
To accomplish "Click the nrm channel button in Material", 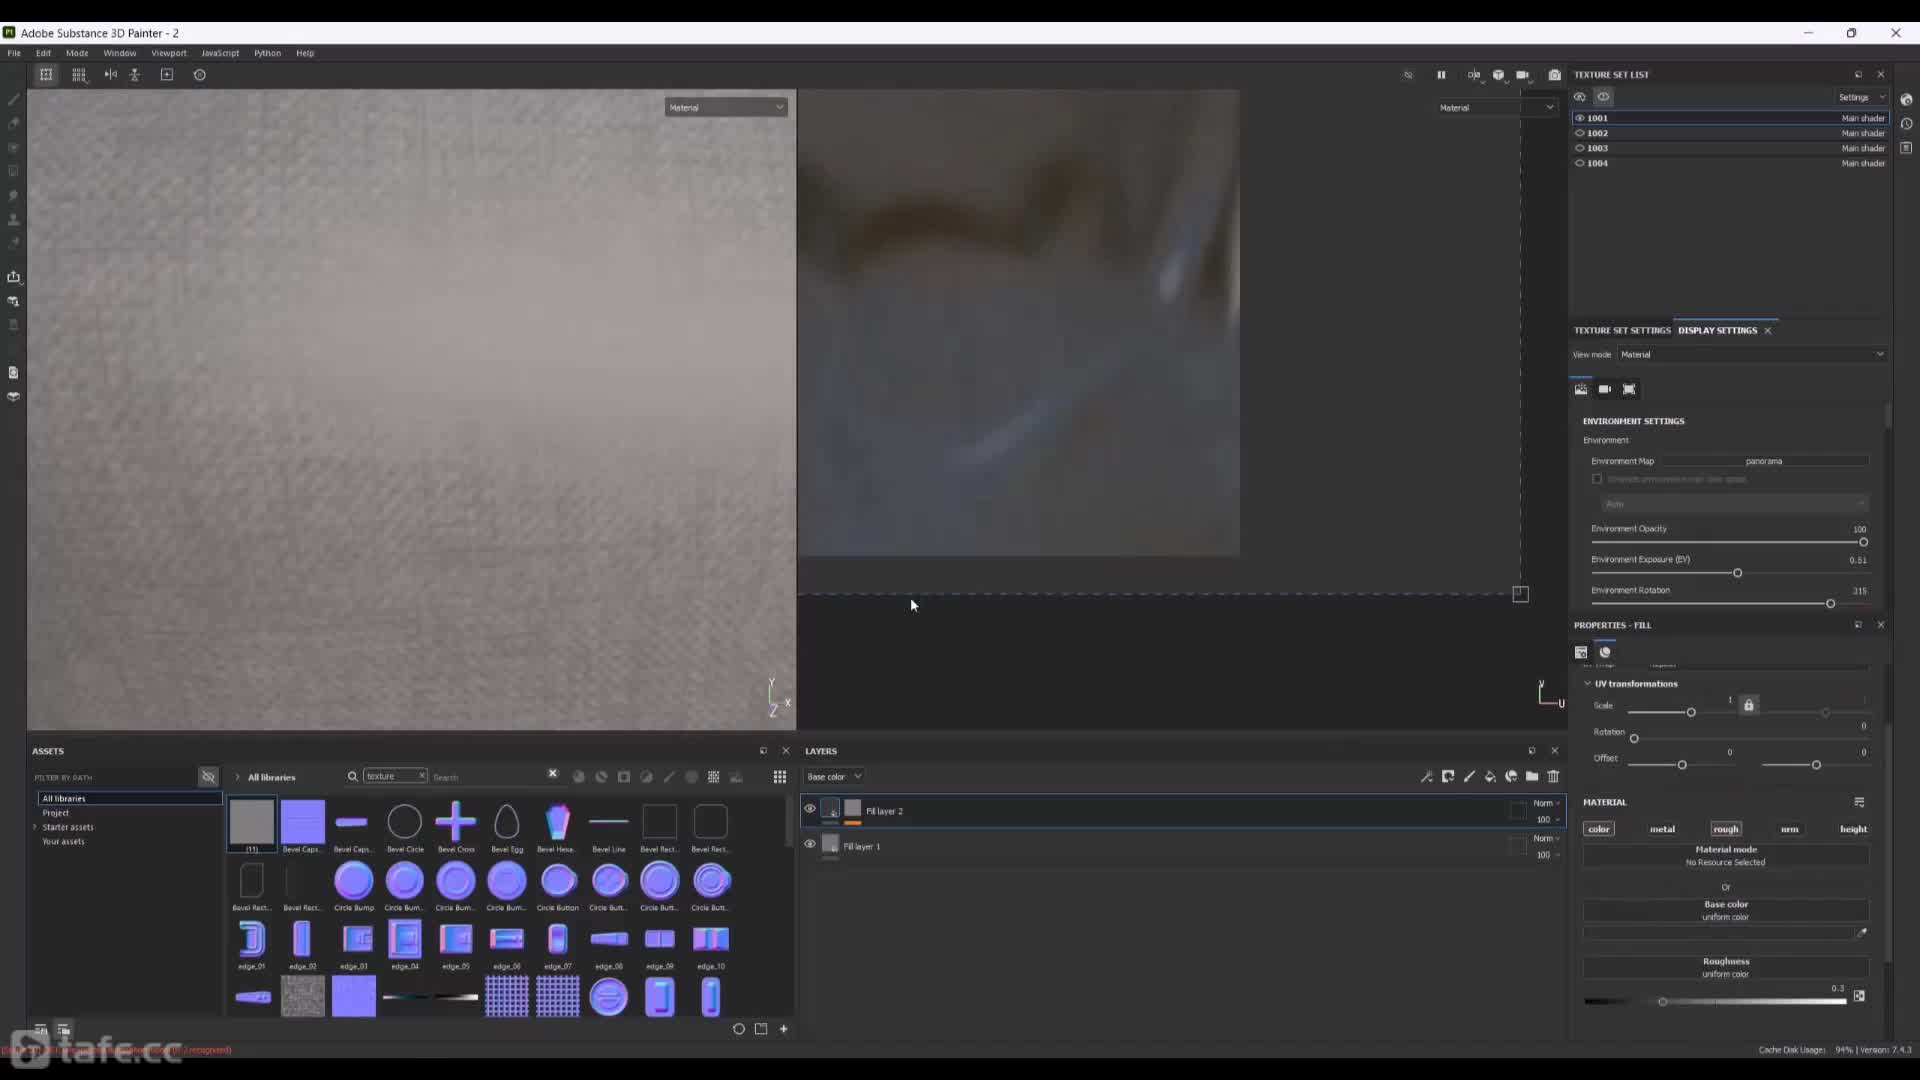I will (x=1789, y=829).
